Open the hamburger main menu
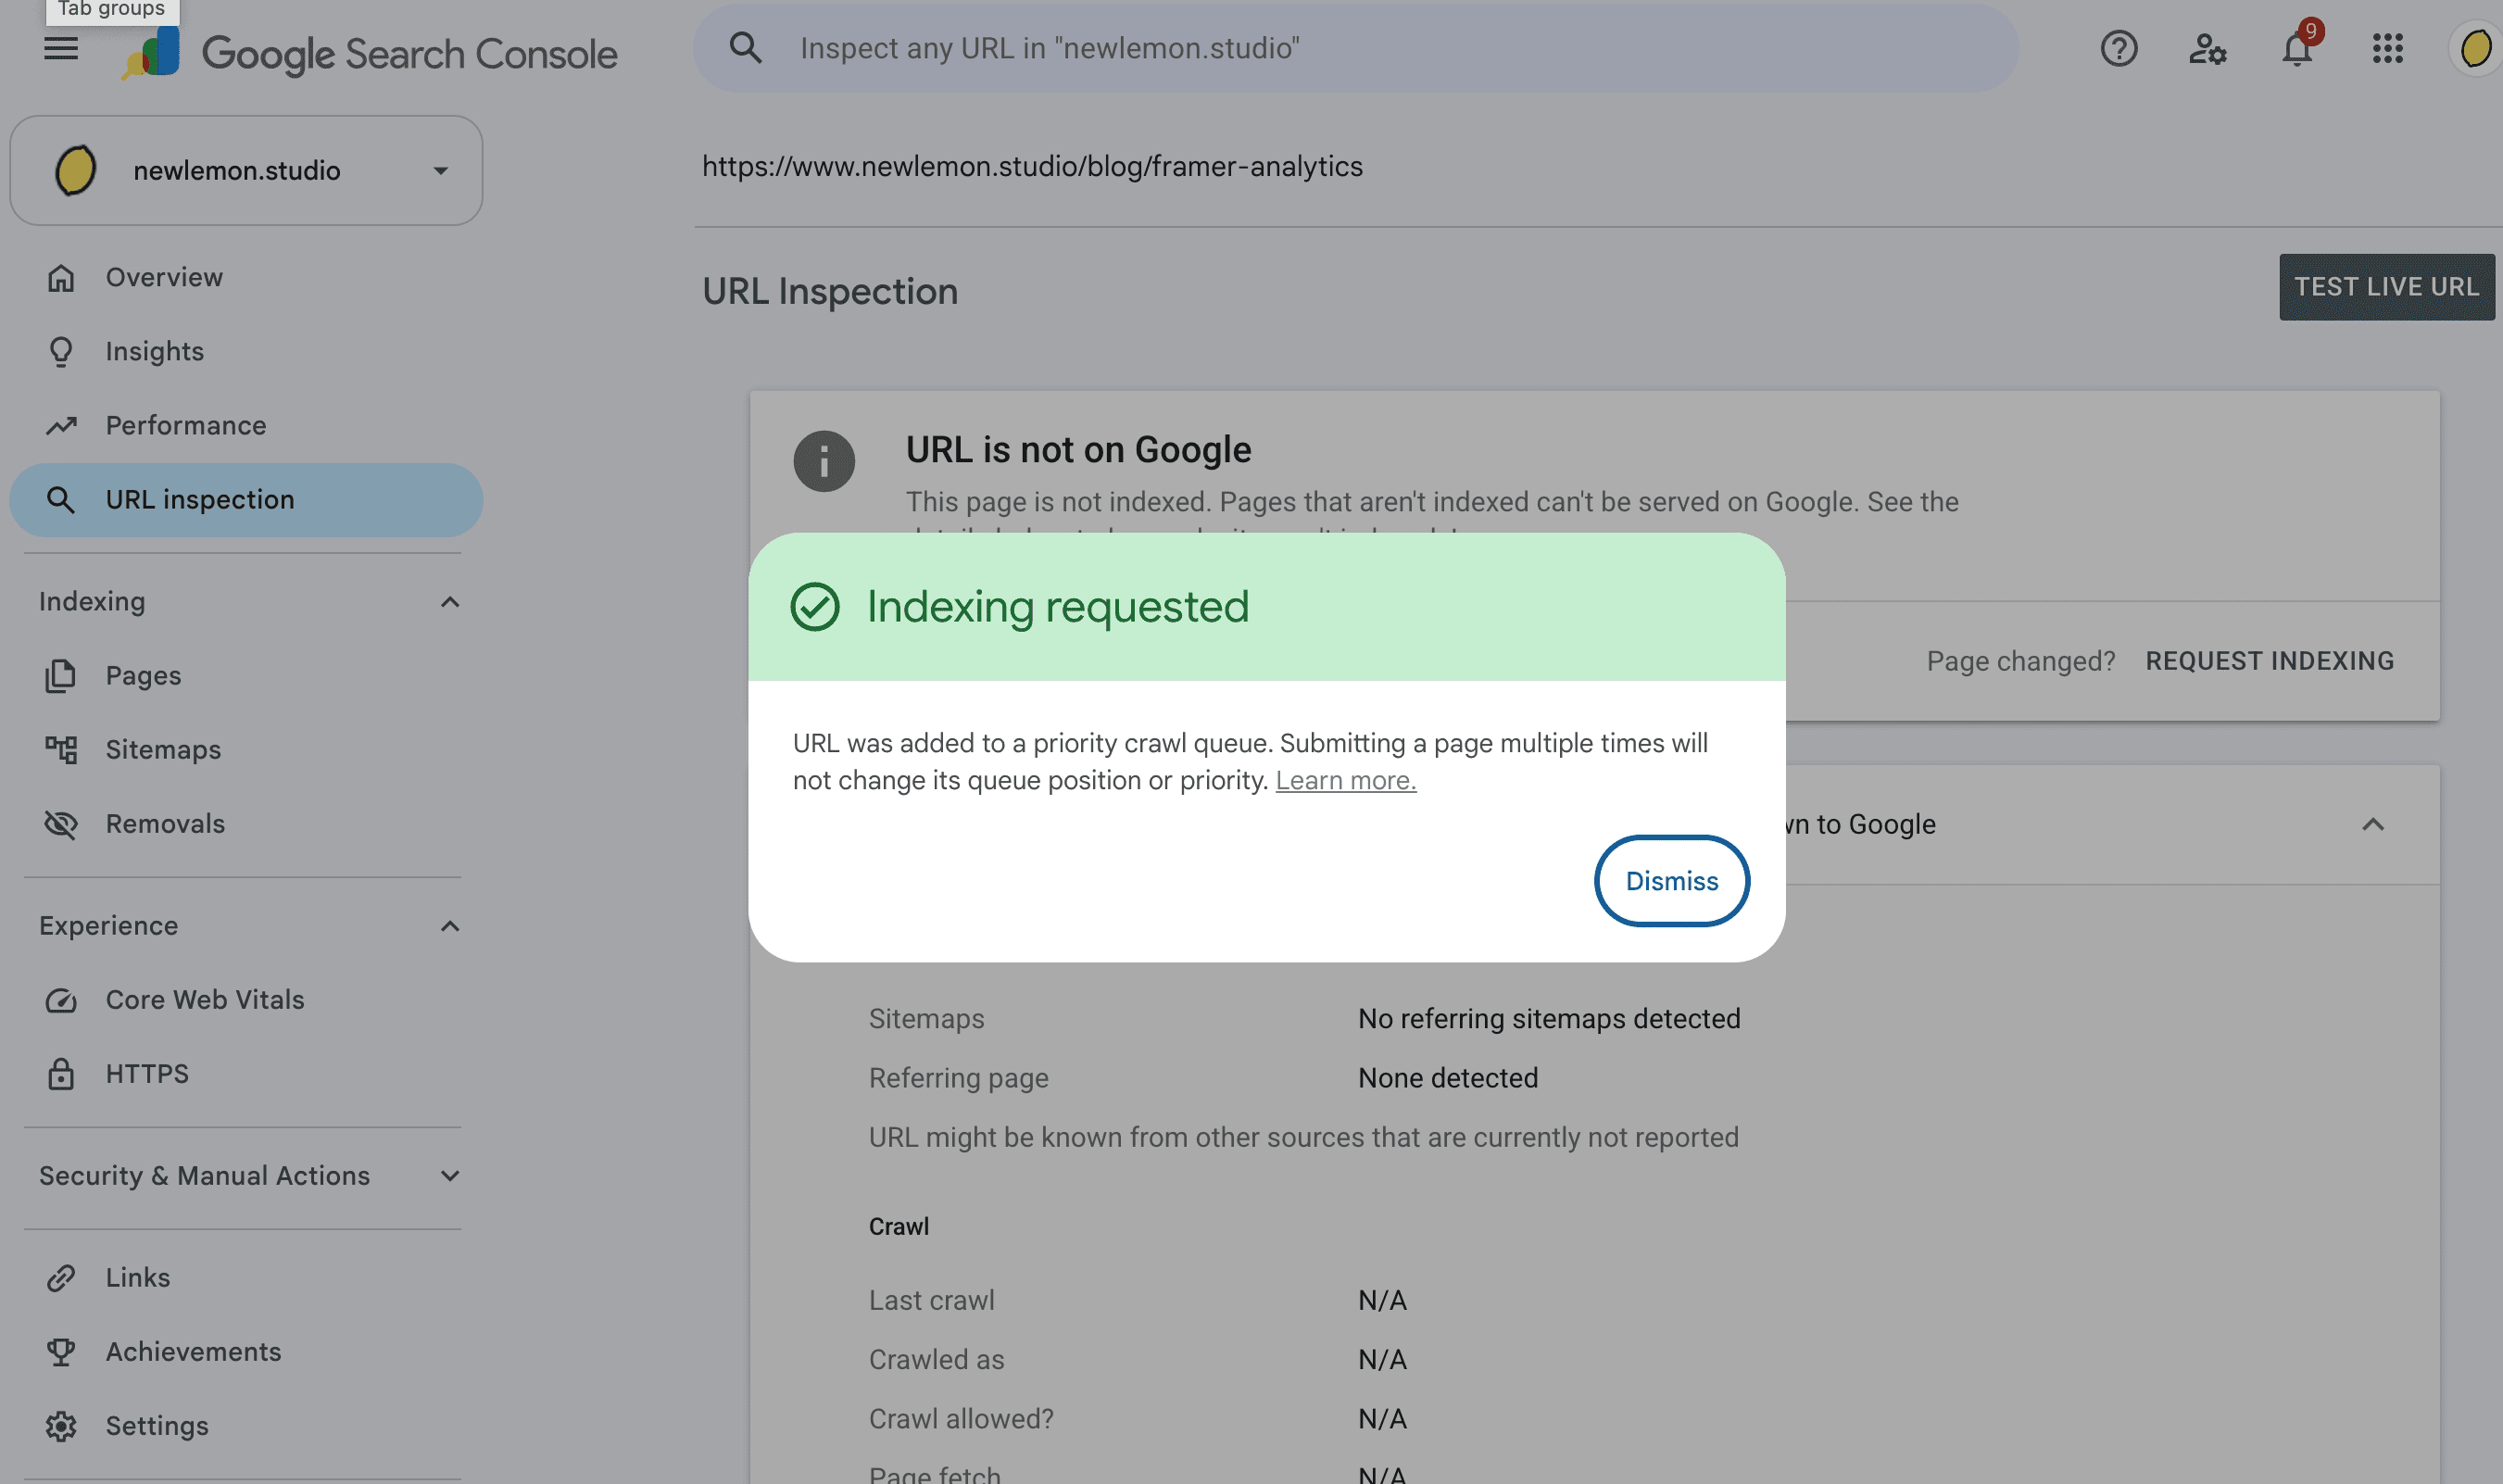 click(x=61, y=48)
